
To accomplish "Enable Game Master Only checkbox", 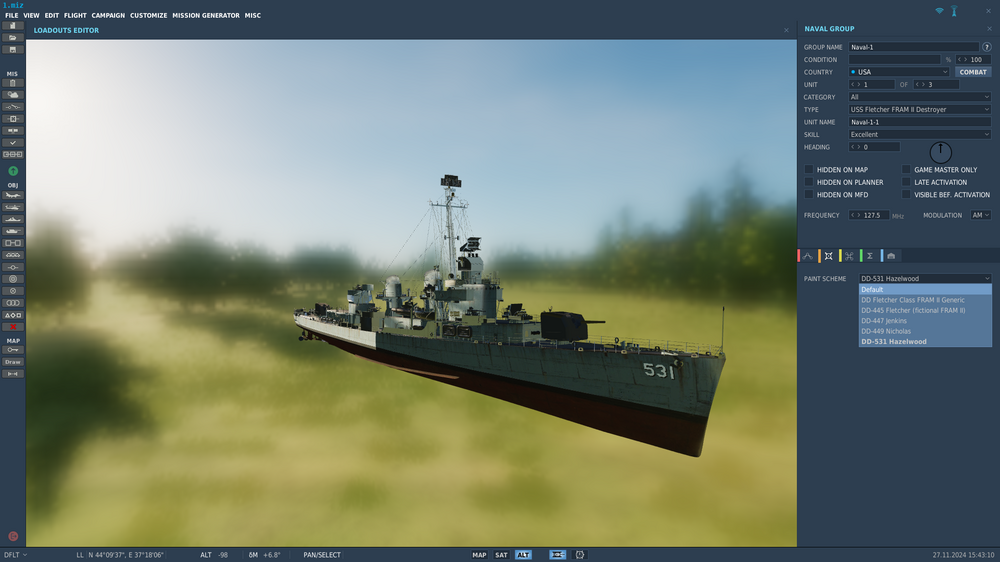I will pos(906,170).
